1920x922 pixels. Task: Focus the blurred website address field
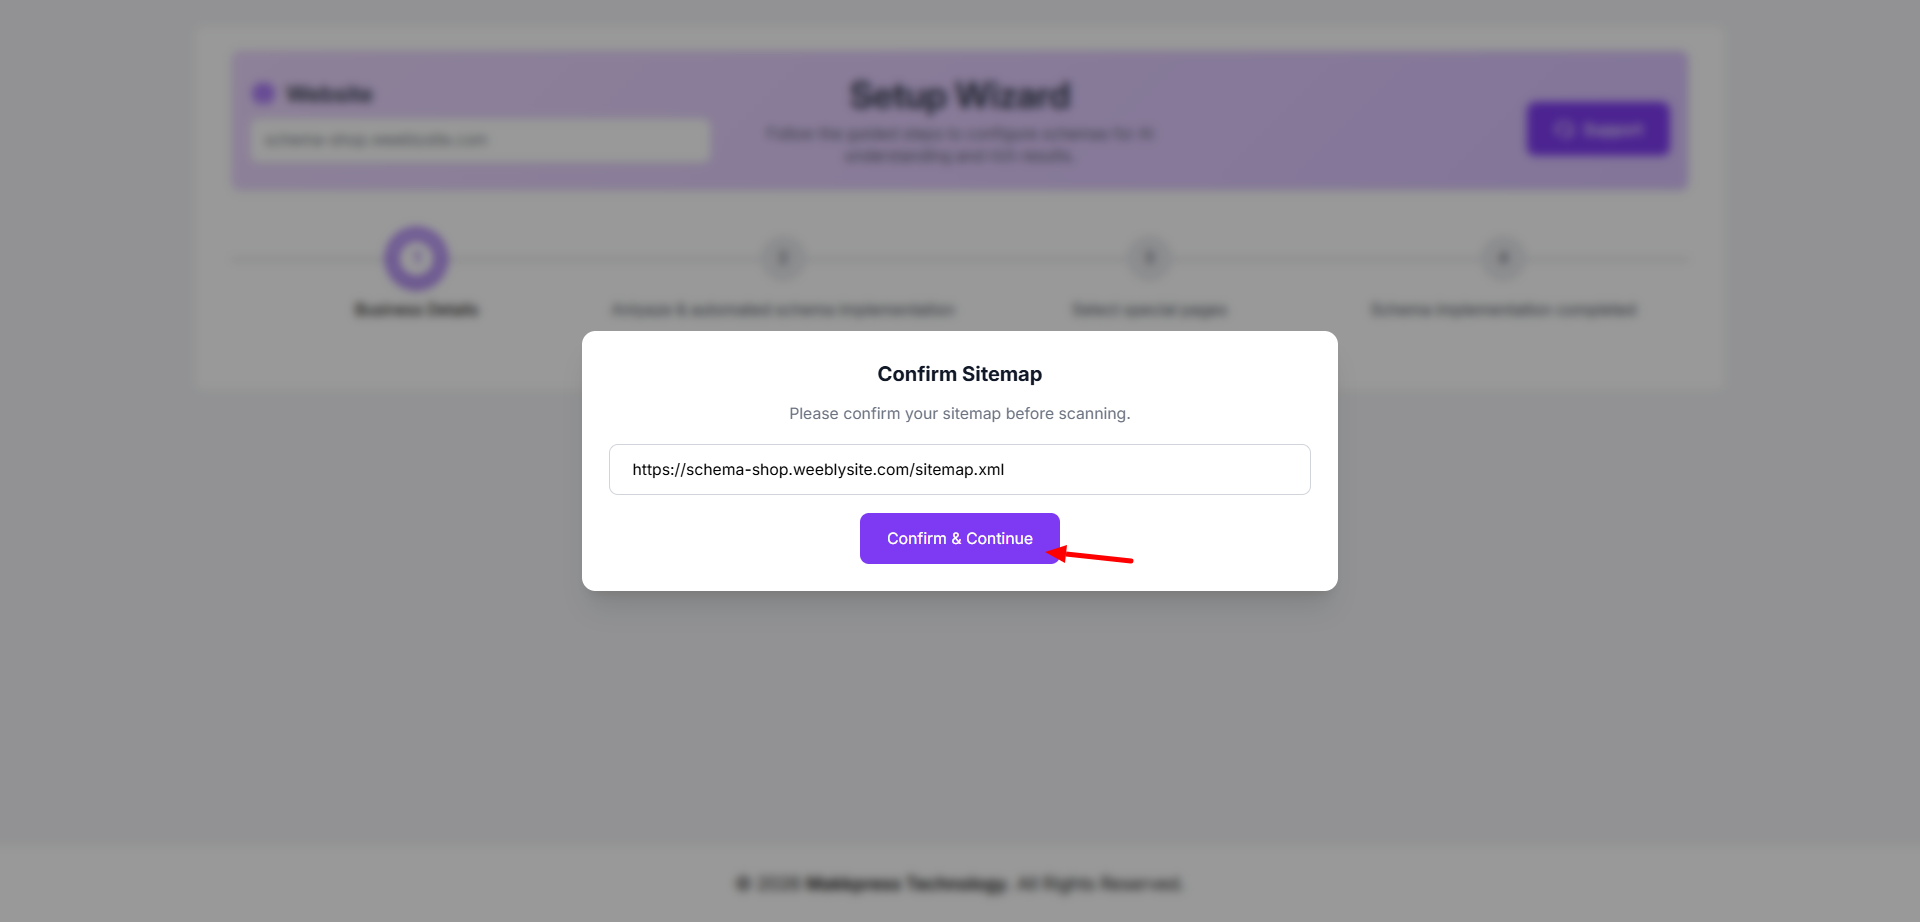480,140
